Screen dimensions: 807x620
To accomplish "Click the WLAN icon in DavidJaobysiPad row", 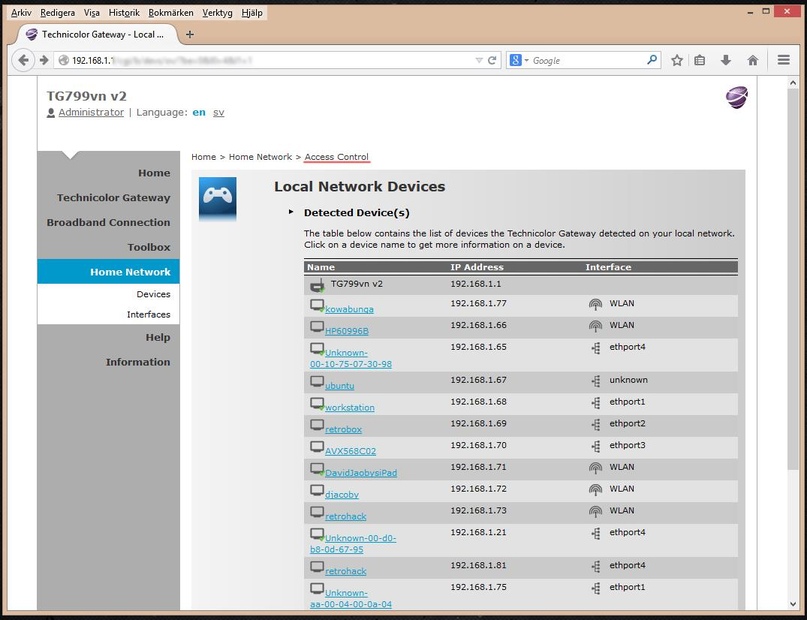I will (595, 468).
